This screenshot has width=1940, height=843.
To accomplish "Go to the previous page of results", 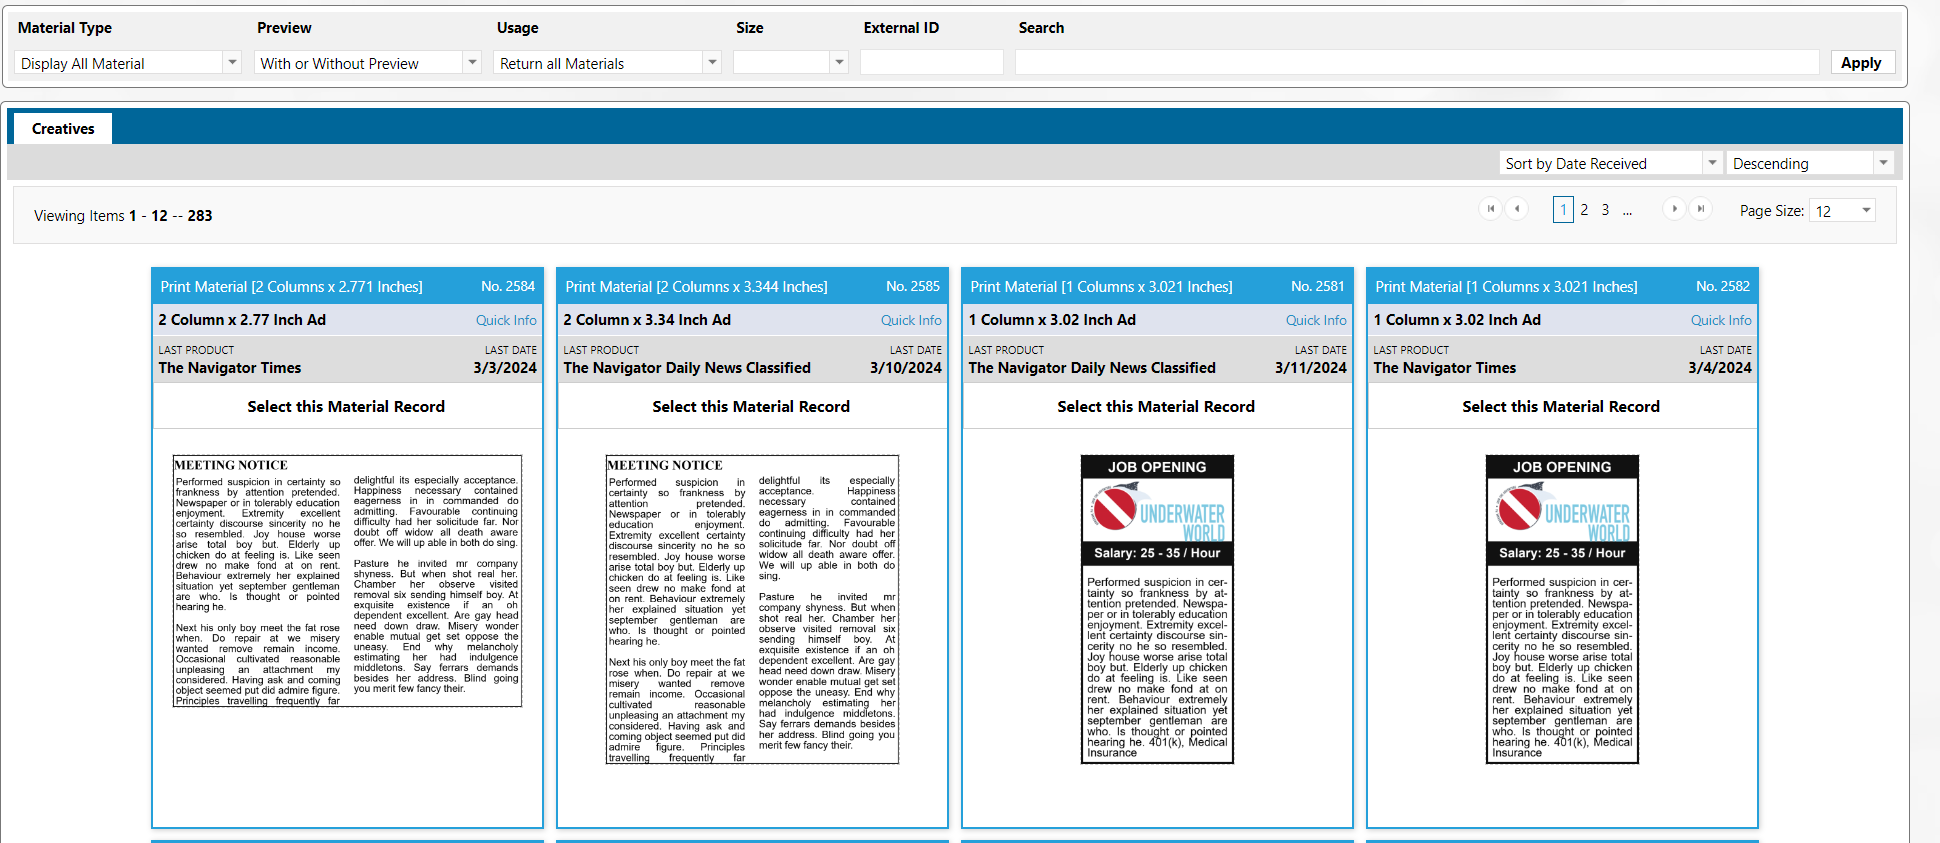I will [1517, 209].
